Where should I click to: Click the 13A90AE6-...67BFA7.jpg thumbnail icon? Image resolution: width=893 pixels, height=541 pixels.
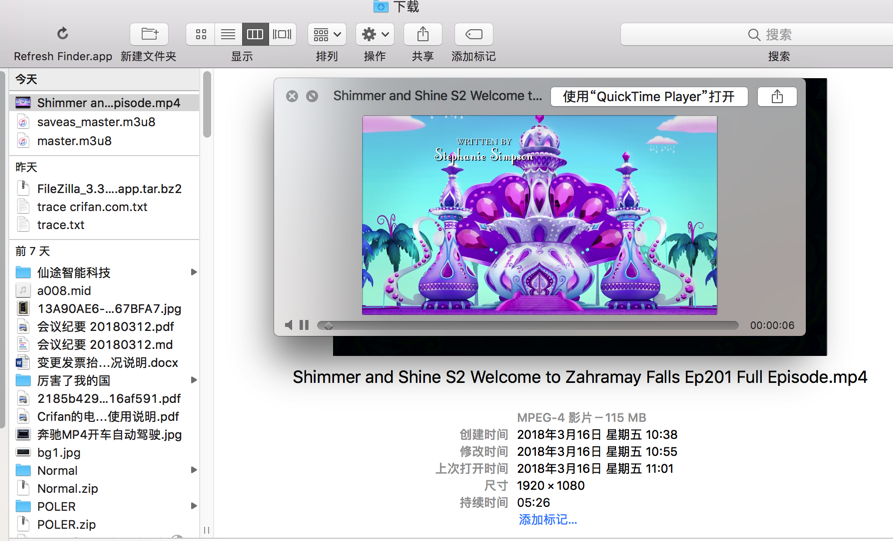tap(23, 308)
